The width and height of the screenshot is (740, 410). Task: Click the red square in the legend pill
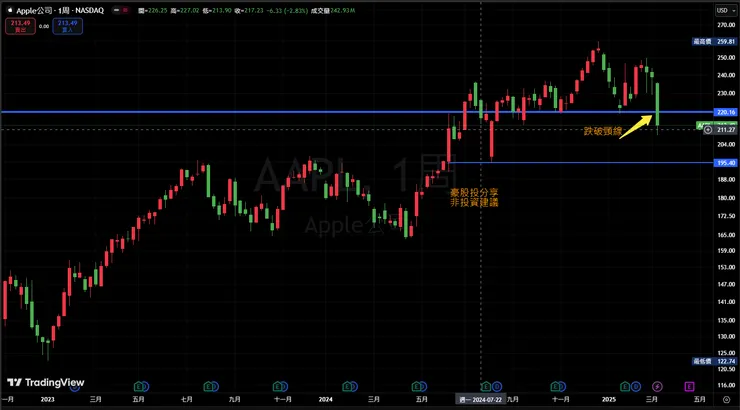coord(126,10)
